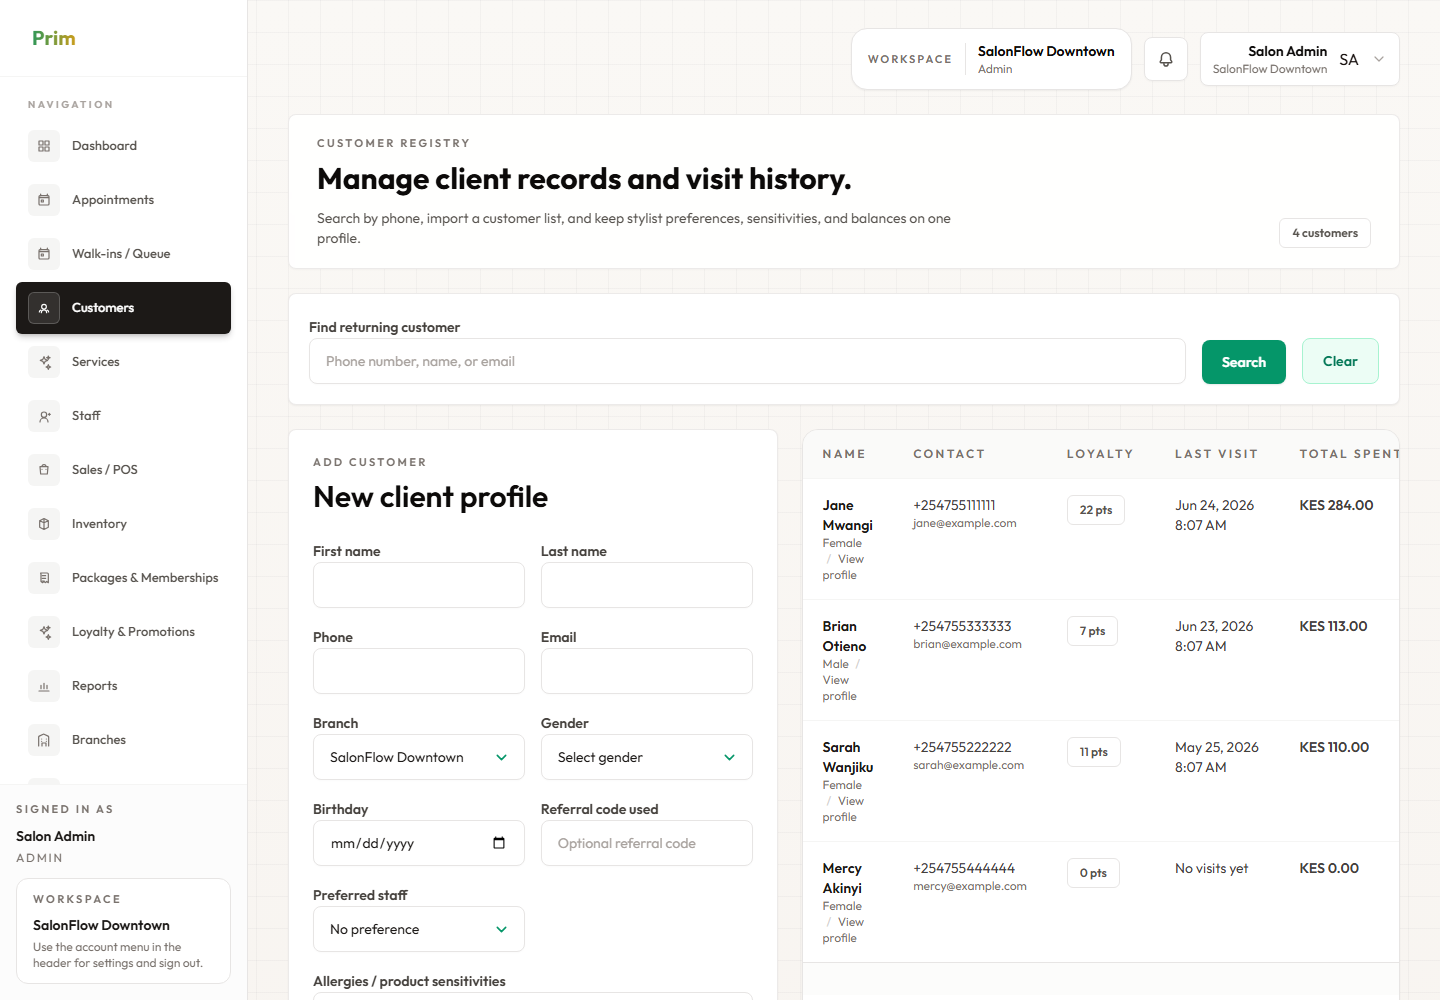Click the Staff icon in sidebar
This screenshot has height=1000, width=1440.
[x=44, y=416]
